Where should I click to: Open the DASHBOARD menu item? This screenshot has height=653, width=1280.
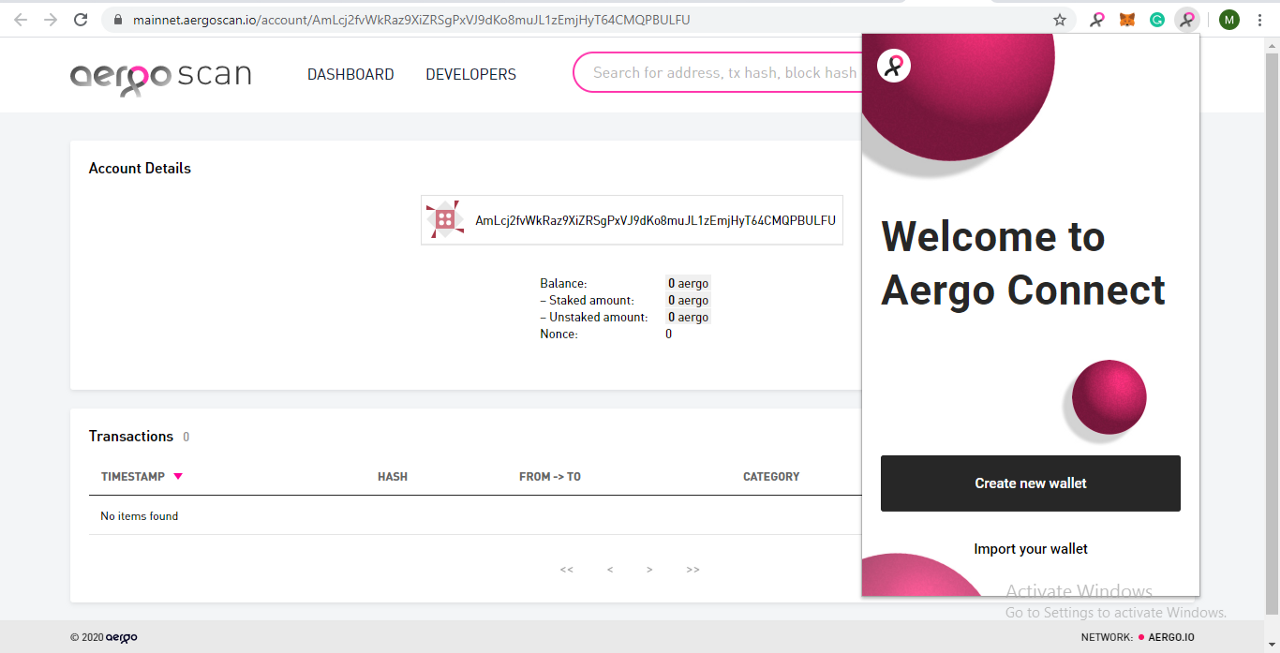(x=350, y=74)
